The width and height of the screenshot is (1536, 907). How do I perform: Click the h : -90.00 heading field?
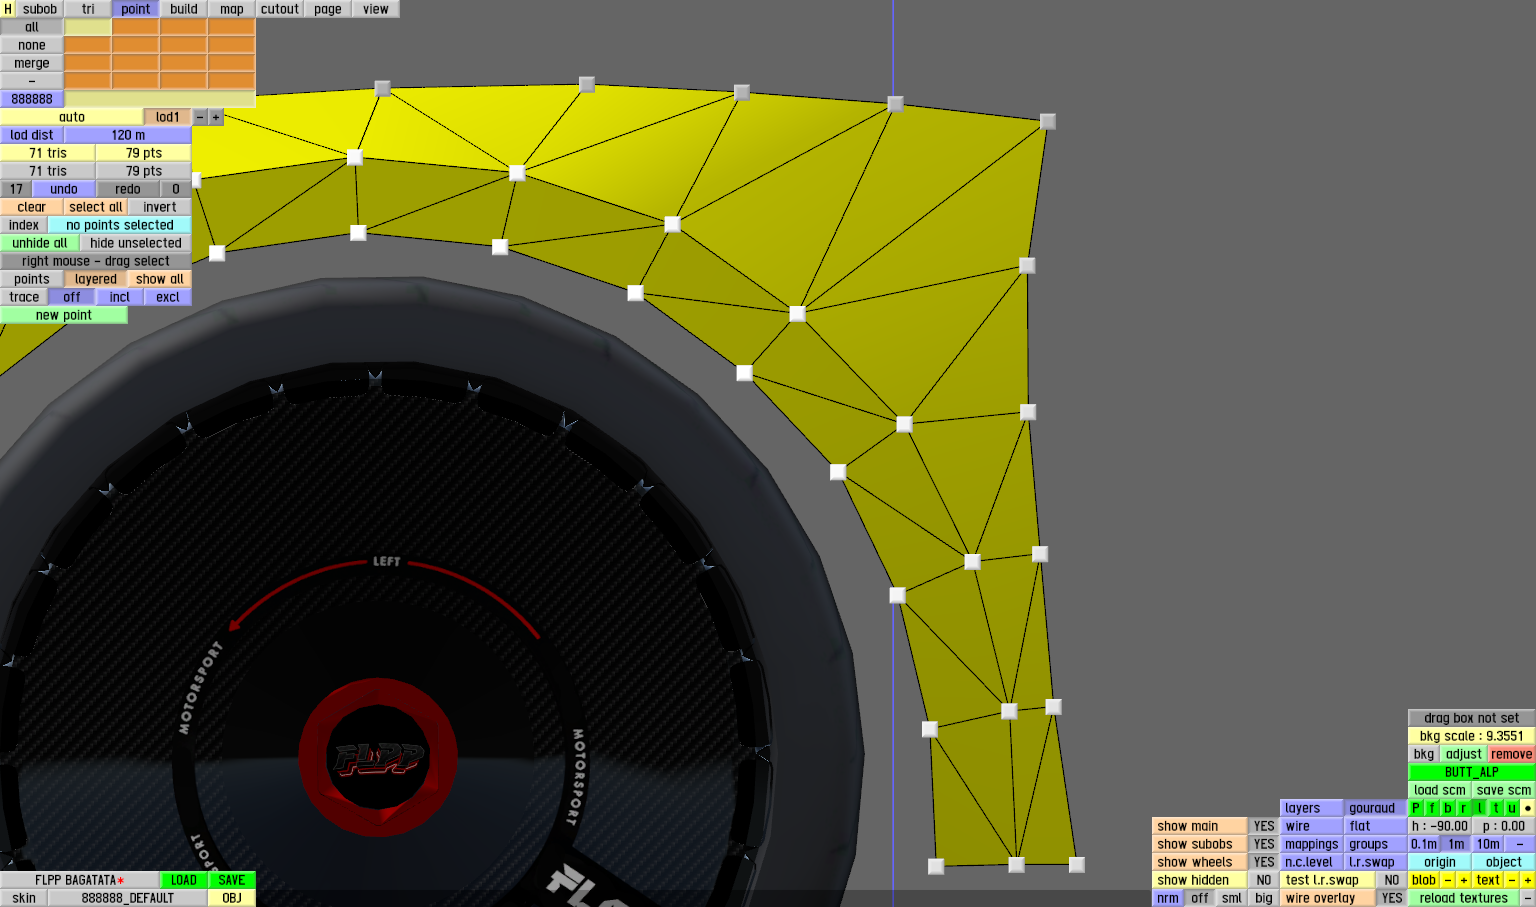pyautogui.click(x=1440, y=826)
